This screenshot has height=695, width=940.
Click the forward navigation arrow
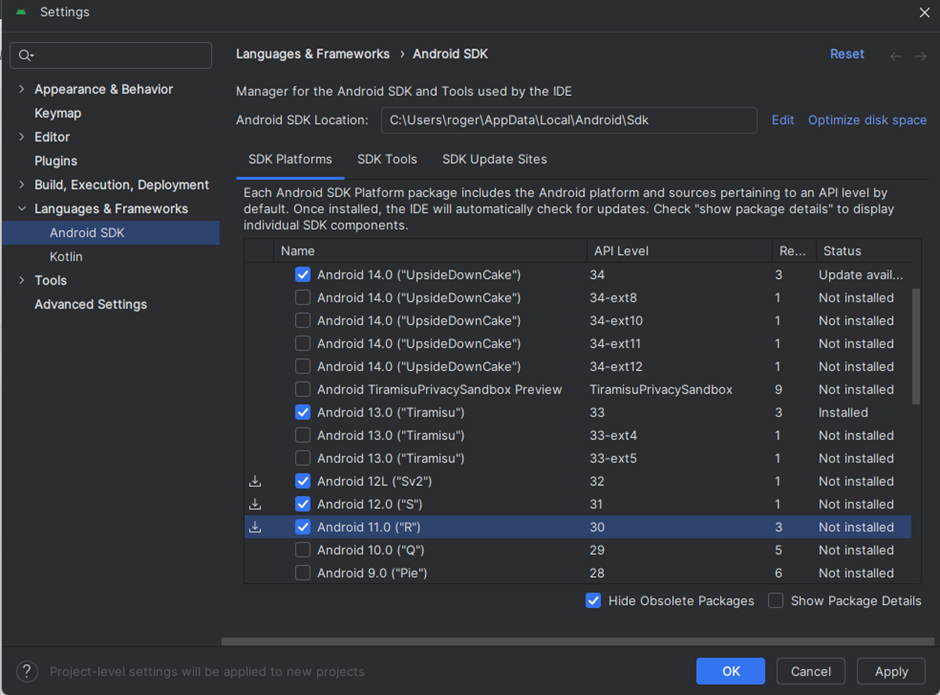coord(921,56)
